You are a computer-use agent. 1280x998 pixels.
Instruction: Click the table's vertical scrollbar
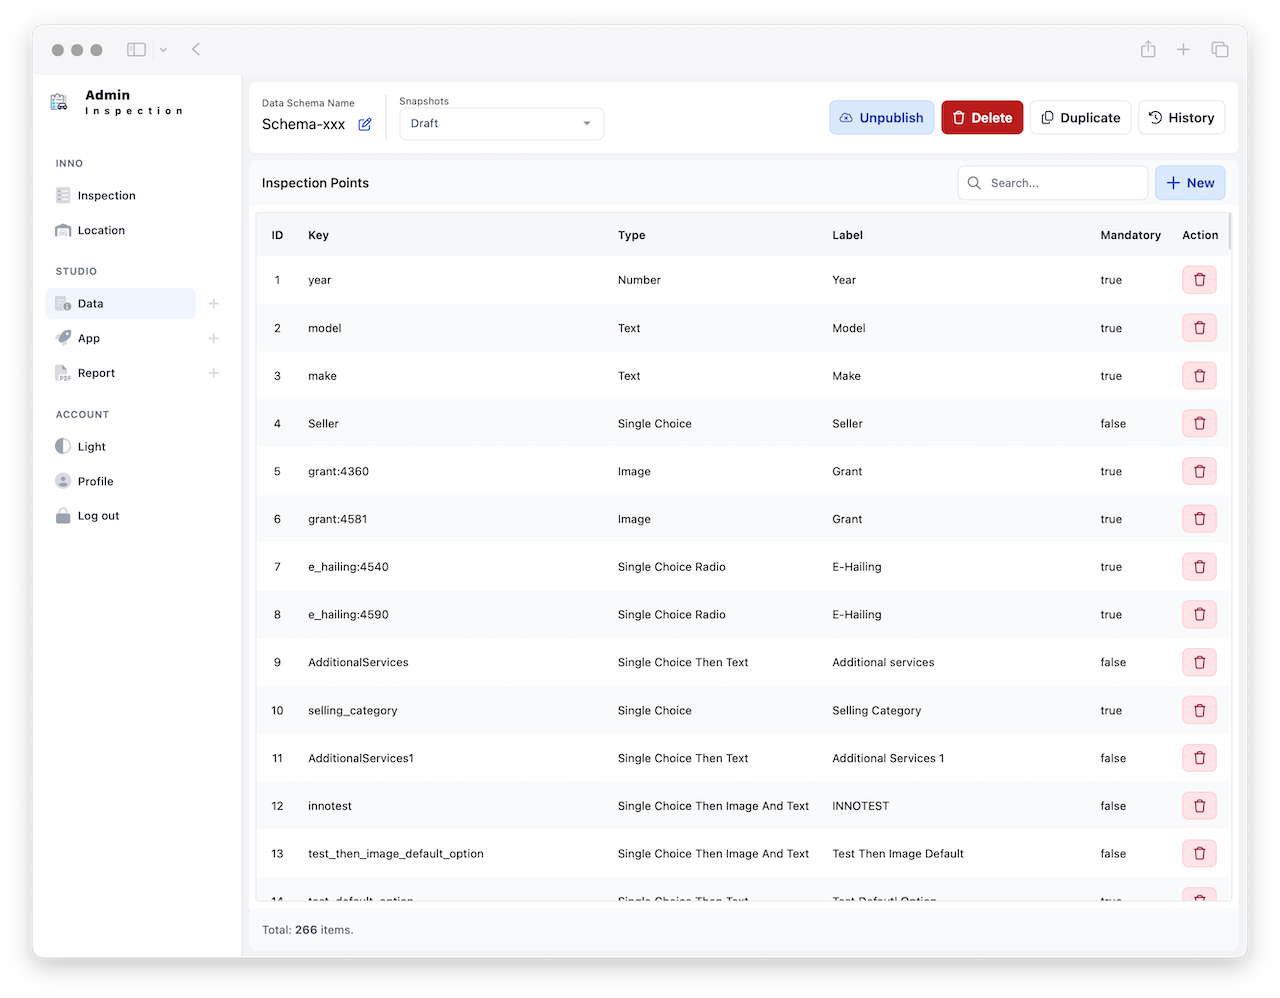pyautogui.click(x=1229, y=232)
